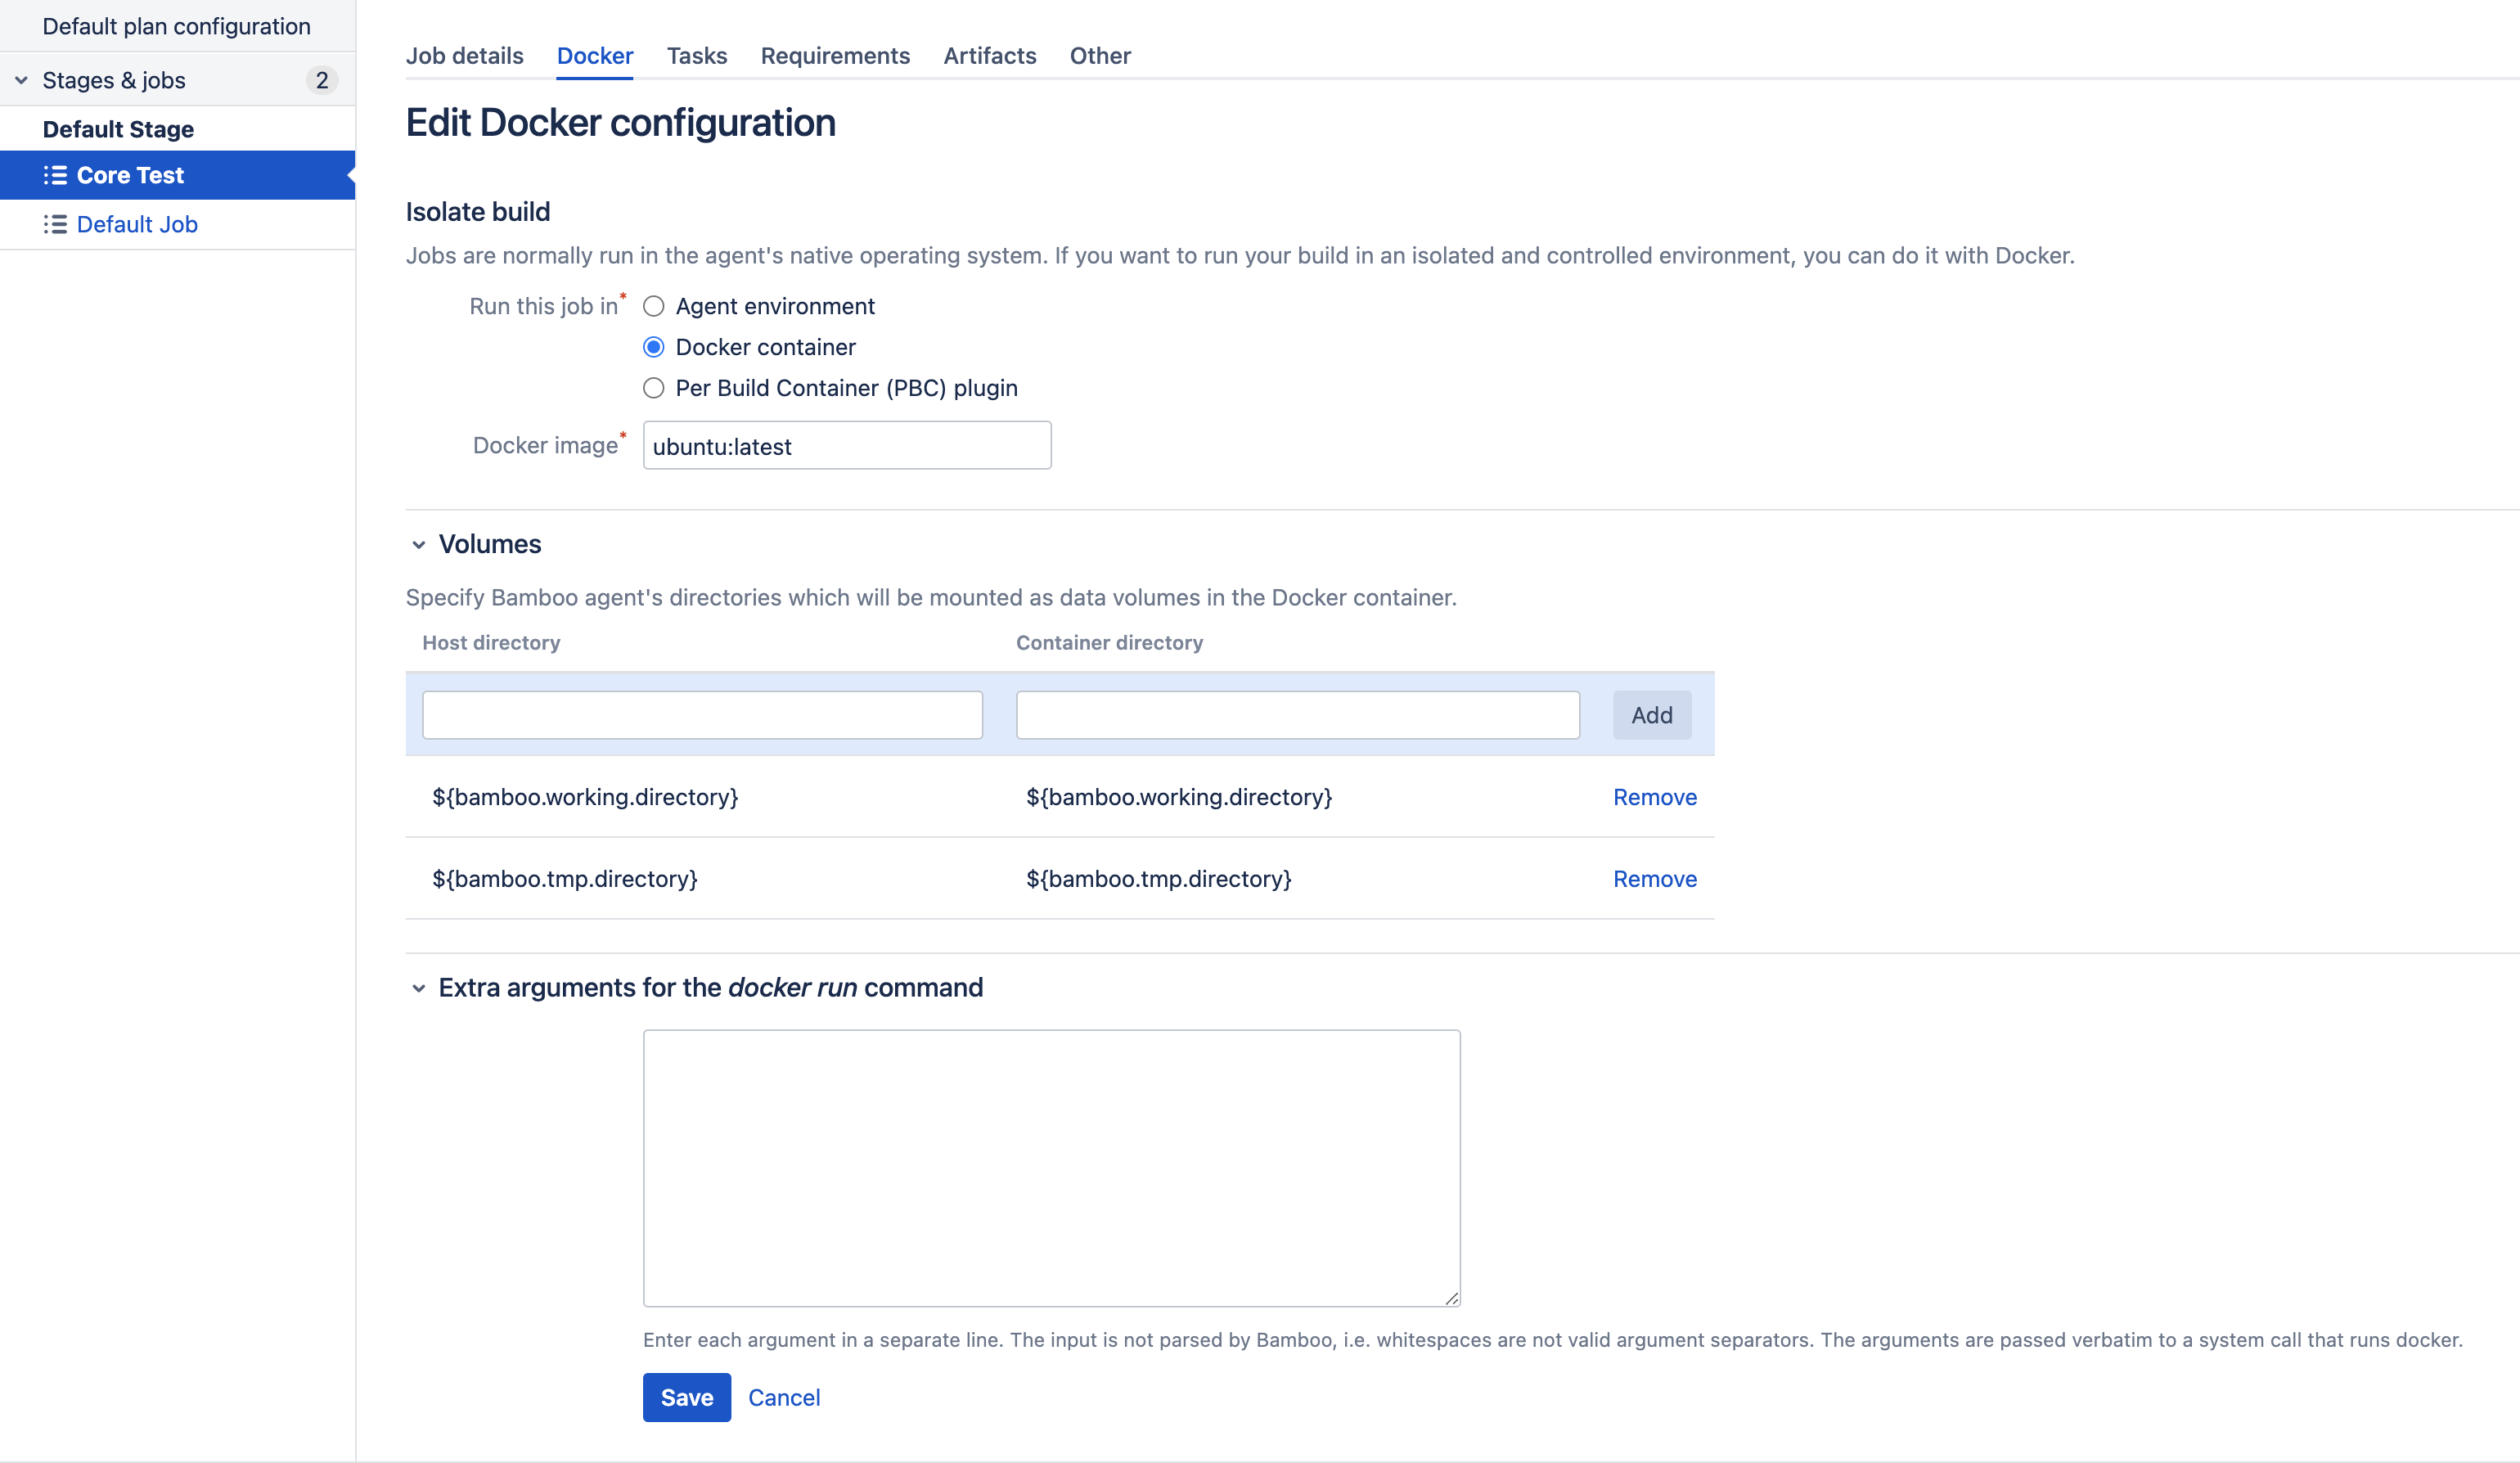Click the Save button
The image size is (2520, 1463).
(686, 1397)
